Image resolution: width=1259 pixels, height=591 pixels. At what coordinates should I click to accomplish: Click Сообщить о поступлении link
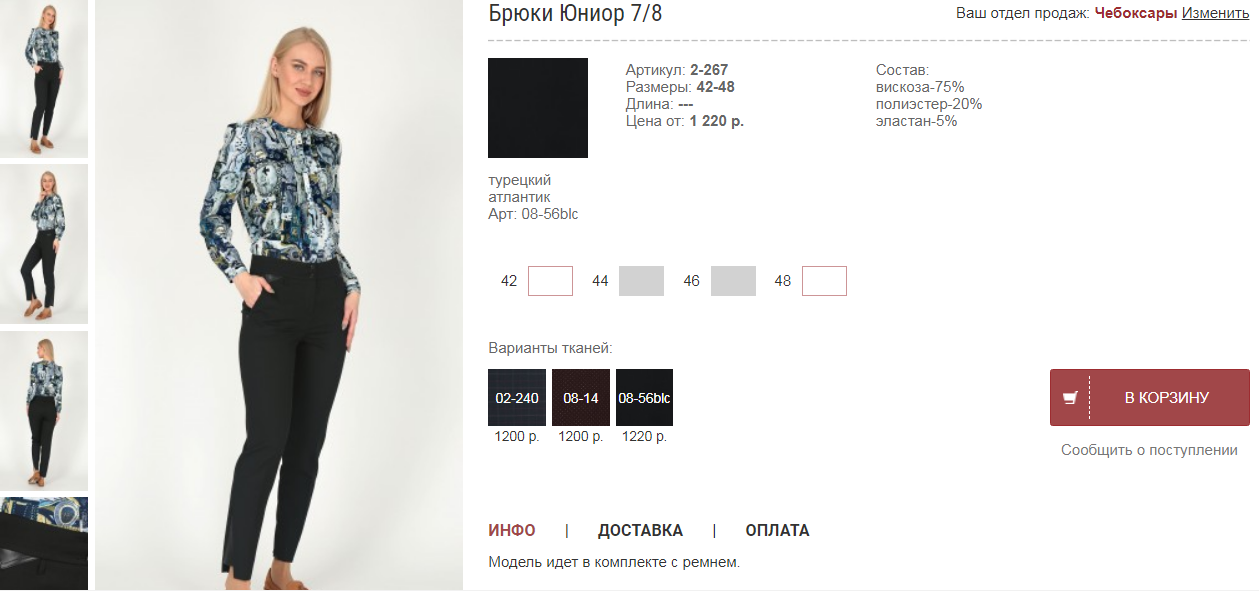pos(1149,450)
